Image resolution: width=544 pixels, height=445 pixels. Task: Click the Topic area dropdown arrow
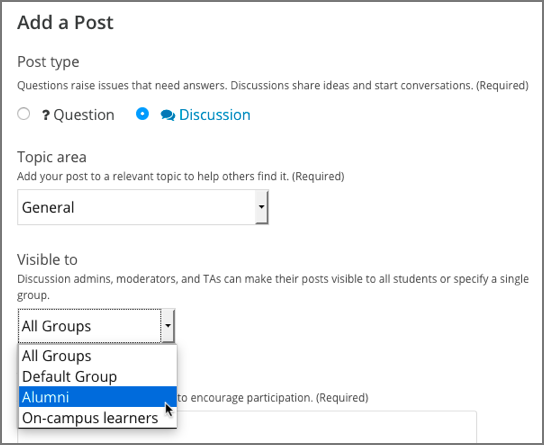tap(262, 207)
